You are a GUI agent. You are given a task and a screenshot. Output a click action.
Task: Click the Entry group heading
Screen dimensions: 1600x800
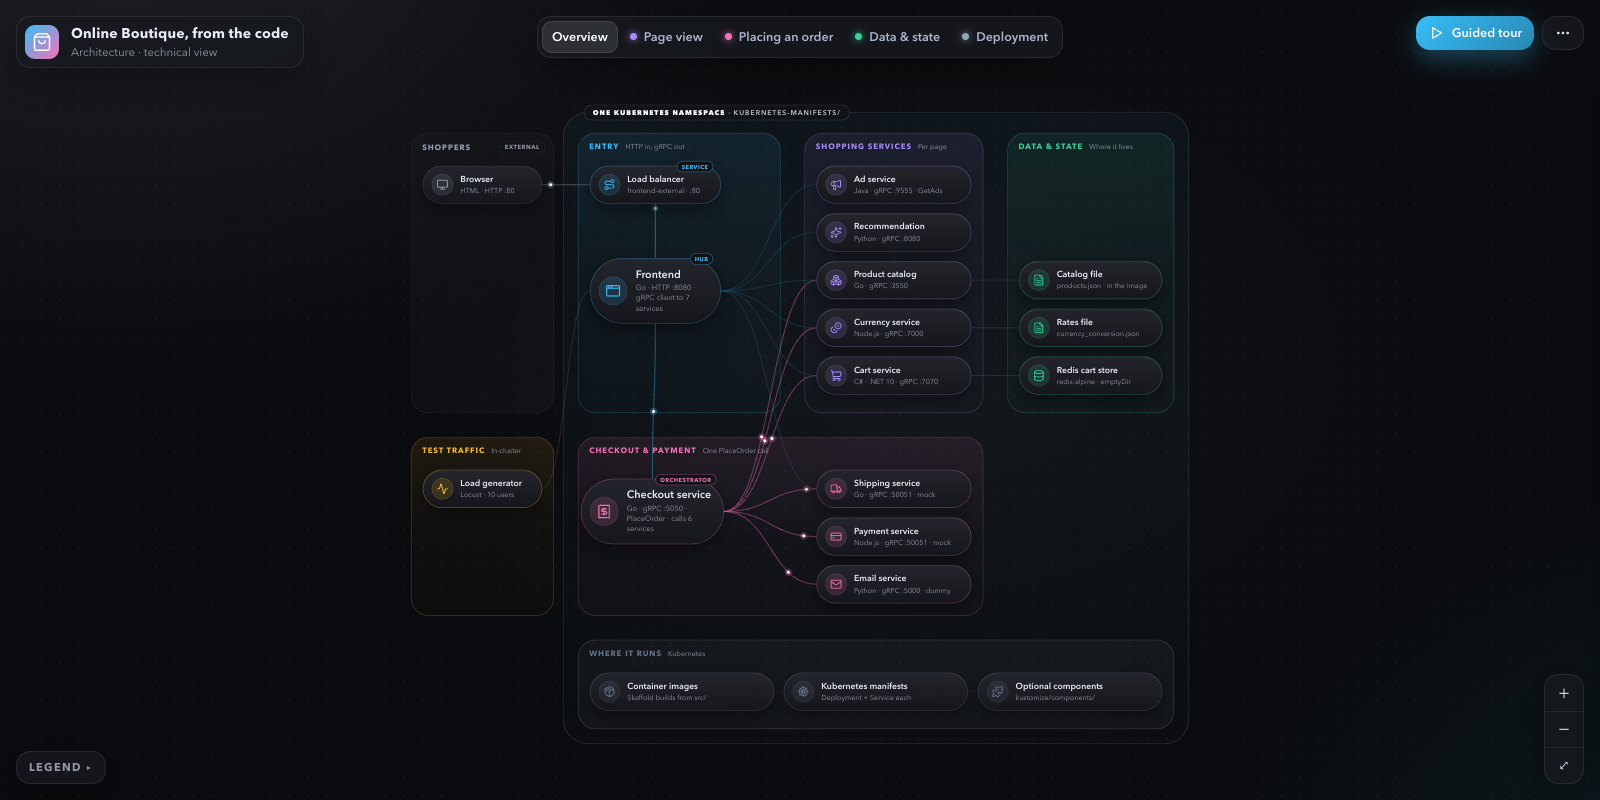coord(604,146)
